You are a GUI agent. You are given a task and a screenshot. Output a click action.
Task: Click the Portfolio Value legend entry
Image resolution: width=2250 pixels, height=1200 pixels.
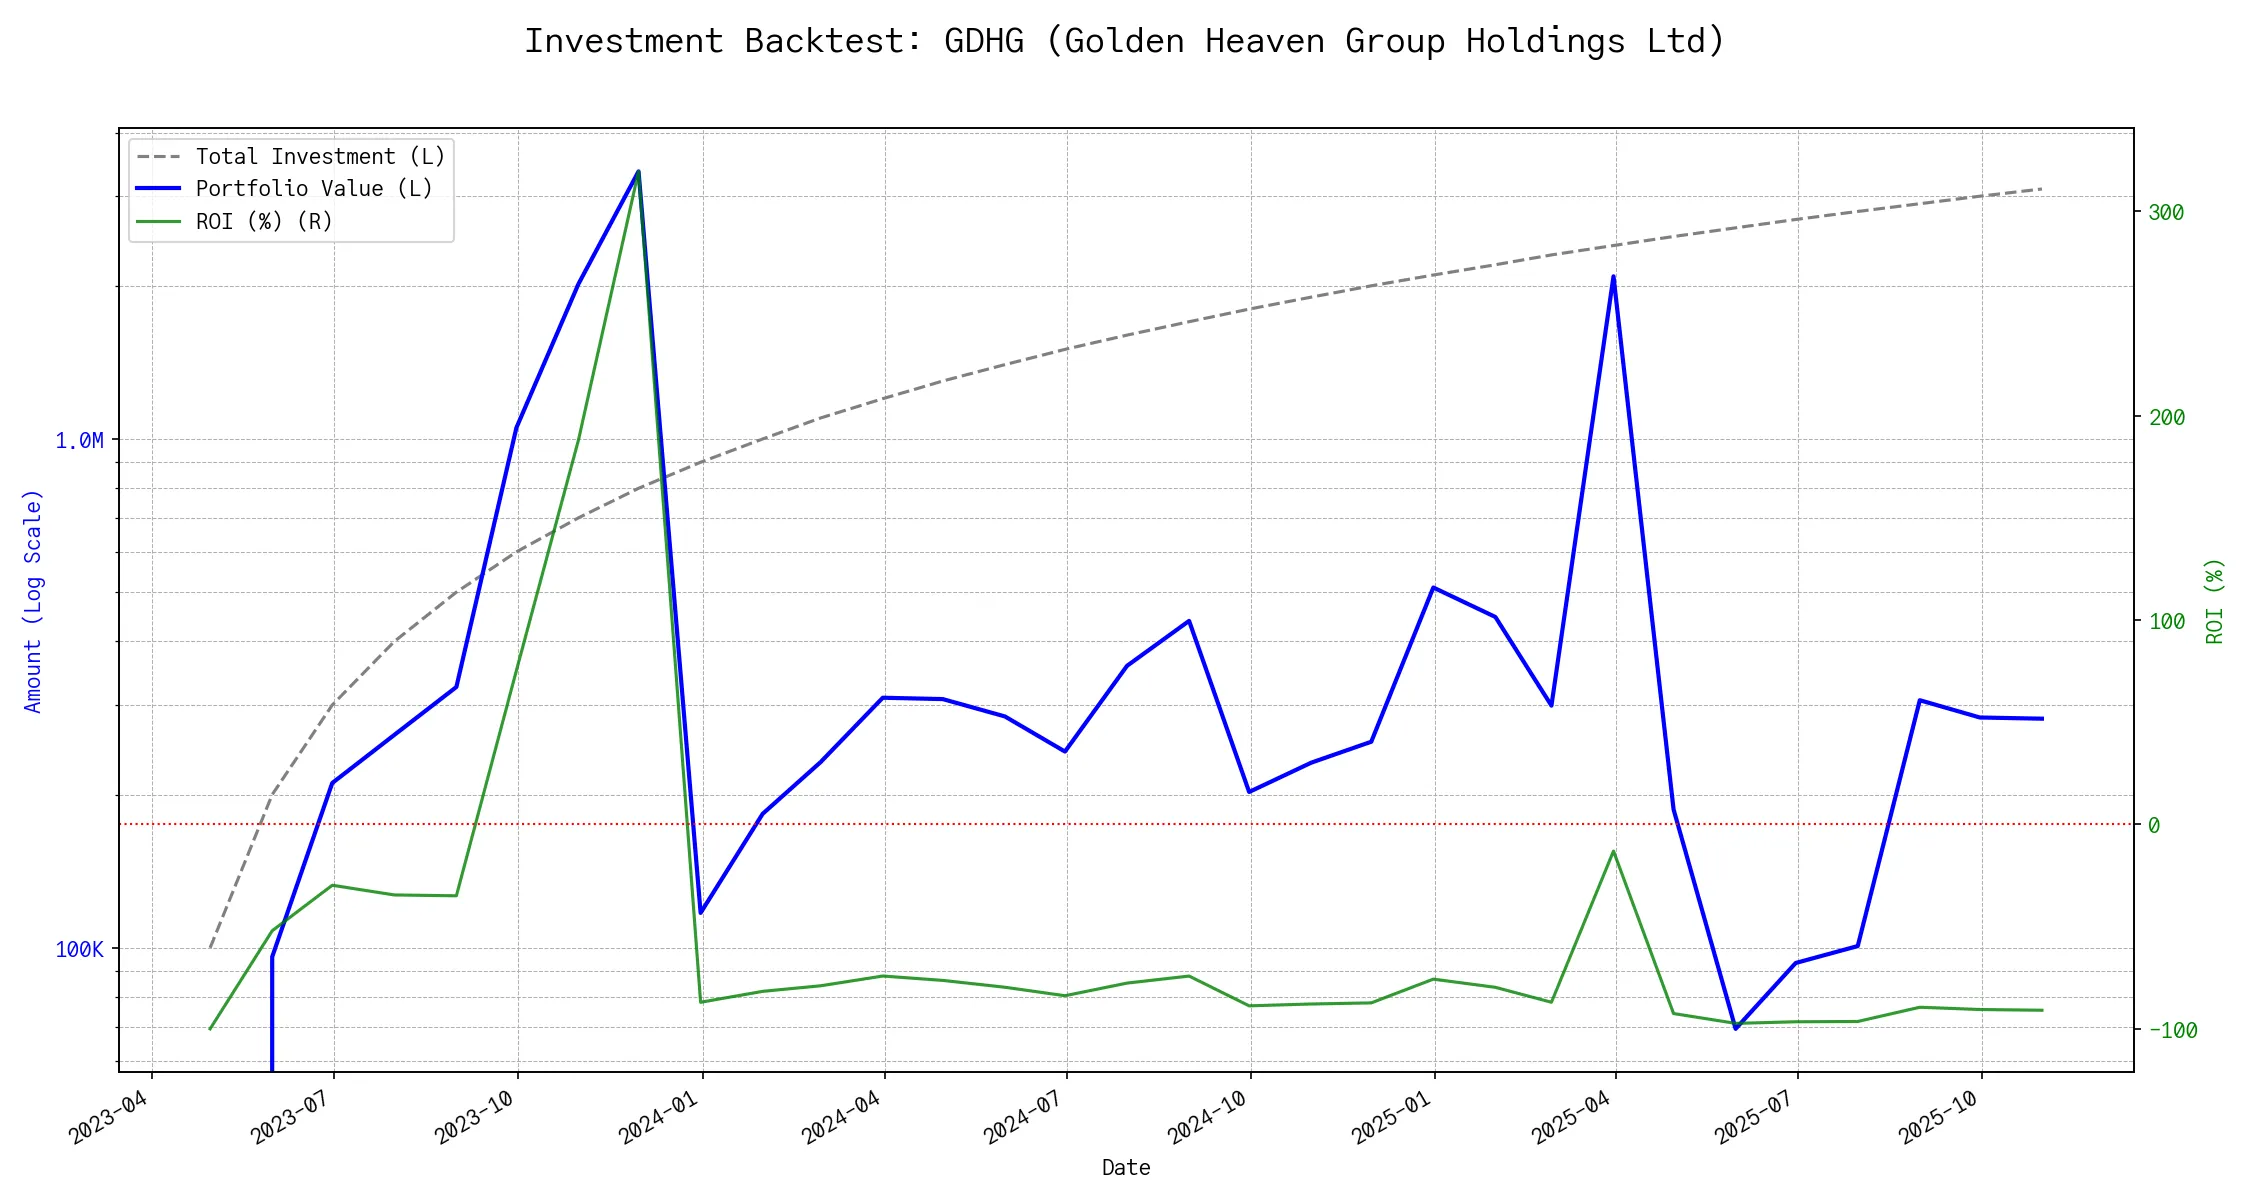(314, 189)
